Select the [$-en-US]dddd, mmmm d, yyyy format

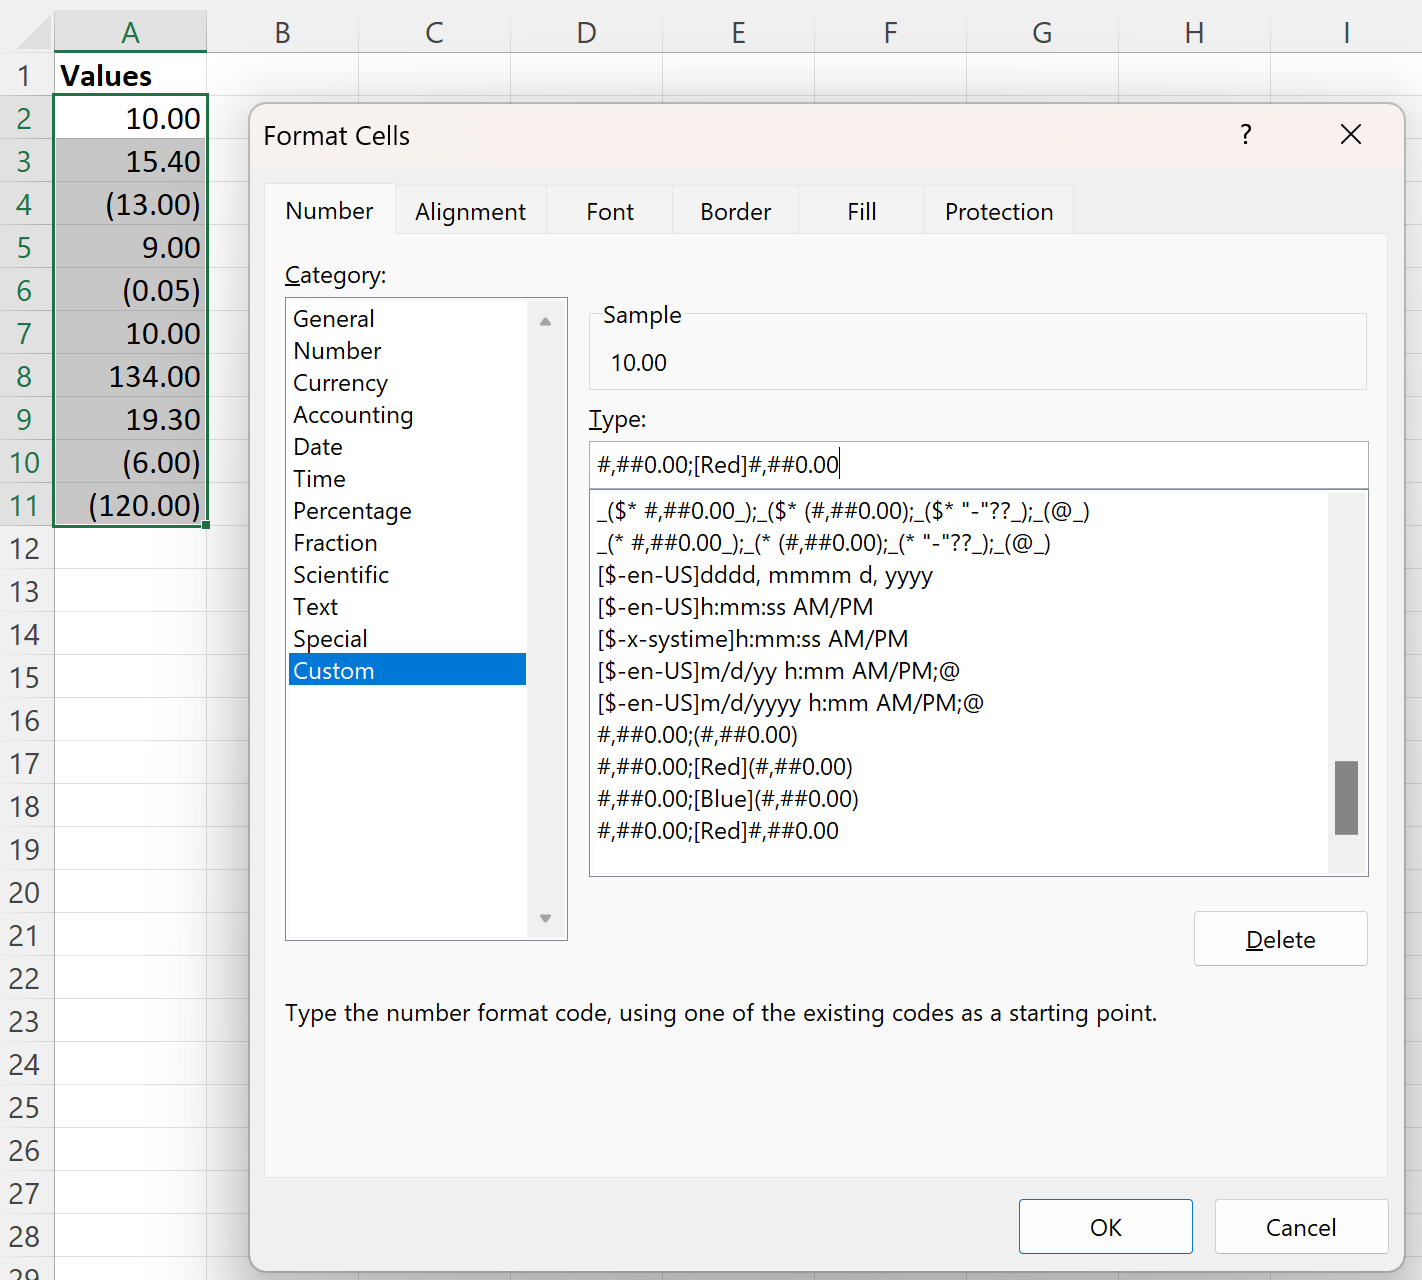pyautogui.click(x=765, y=575)
